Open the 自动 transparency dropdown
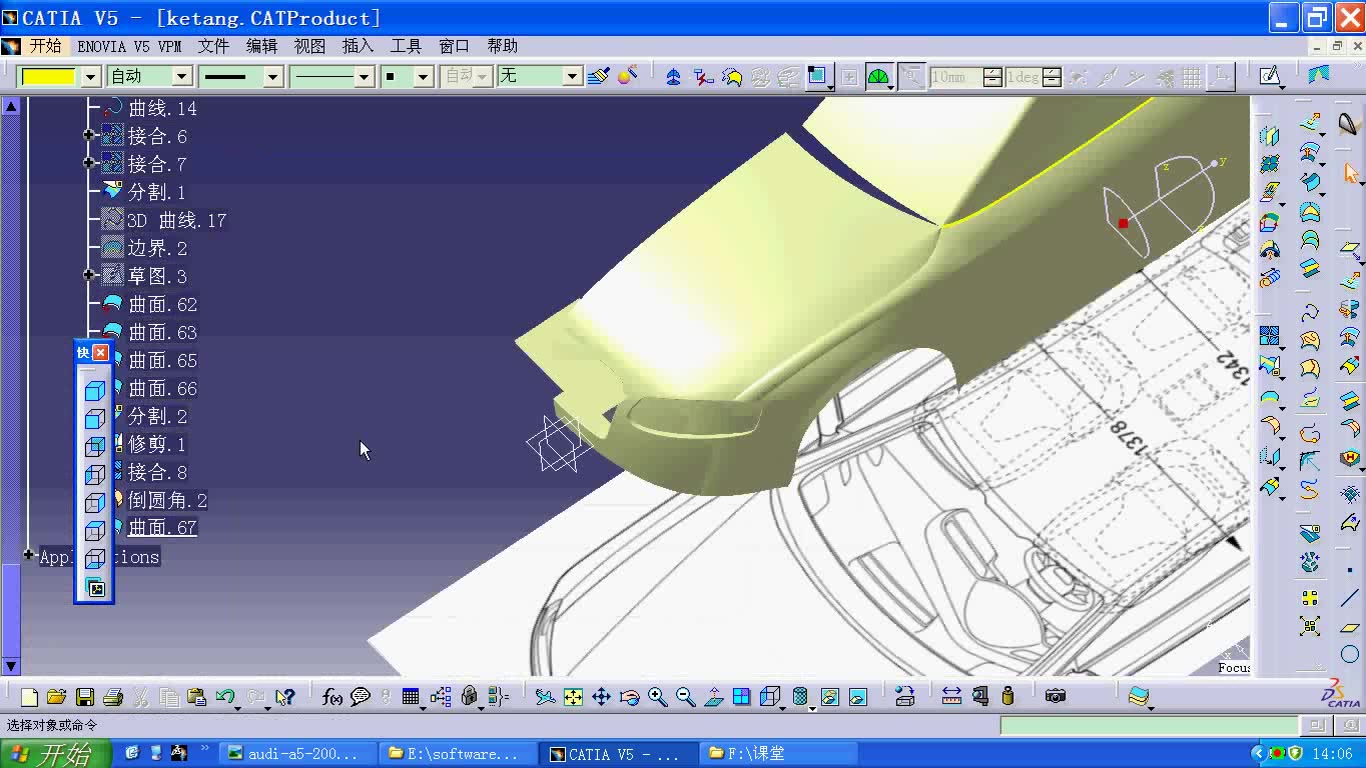 pos(181,77)
